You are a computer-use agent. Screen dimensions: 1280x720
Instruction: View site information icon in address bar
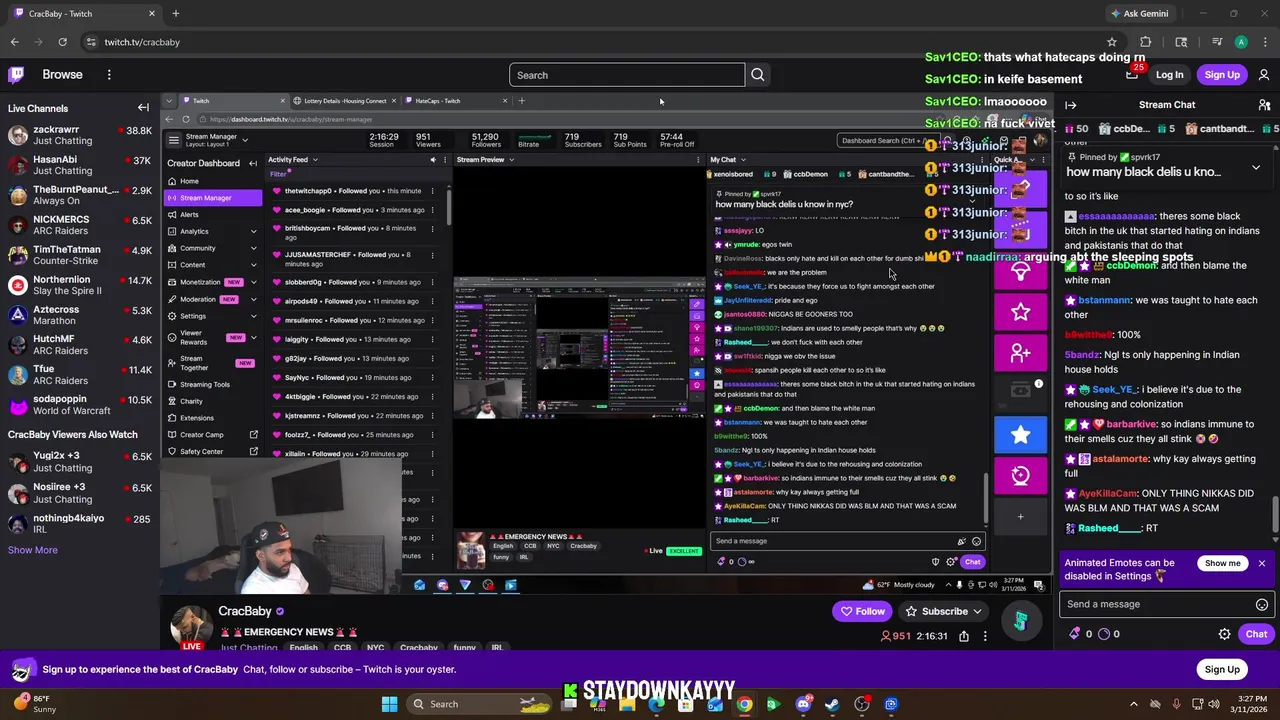(x=91, y=42)
